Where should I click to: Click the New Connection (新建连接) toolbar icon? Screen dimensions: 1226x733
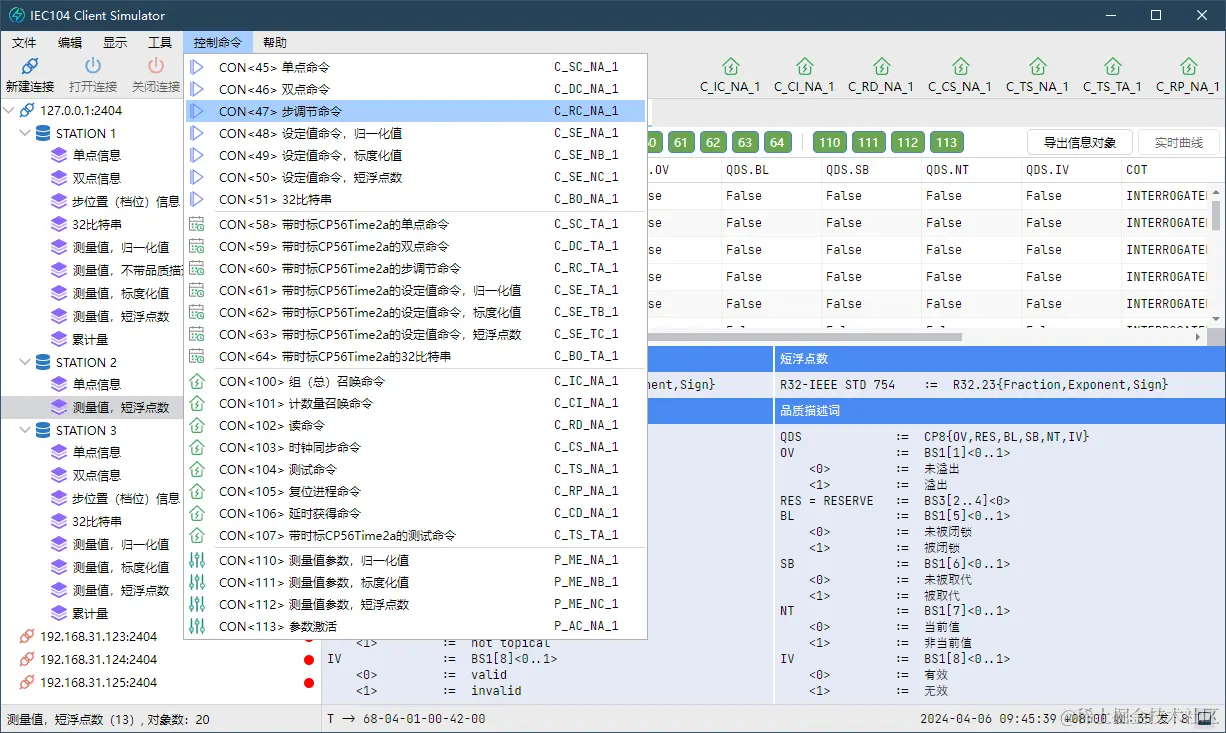click(x=30, y=66)
